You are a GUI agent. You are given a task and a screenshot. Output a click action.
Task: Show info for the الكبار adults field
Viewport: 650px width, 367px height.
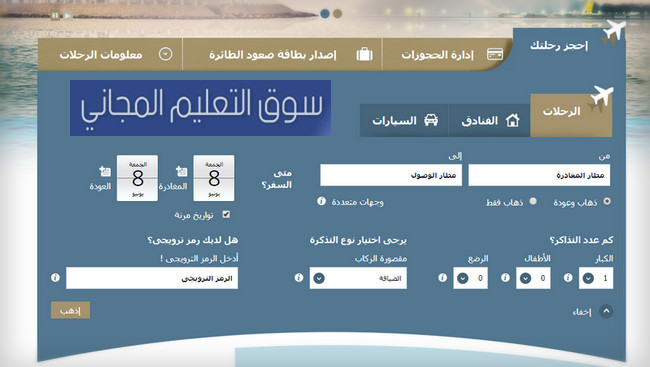pos(568,277)
